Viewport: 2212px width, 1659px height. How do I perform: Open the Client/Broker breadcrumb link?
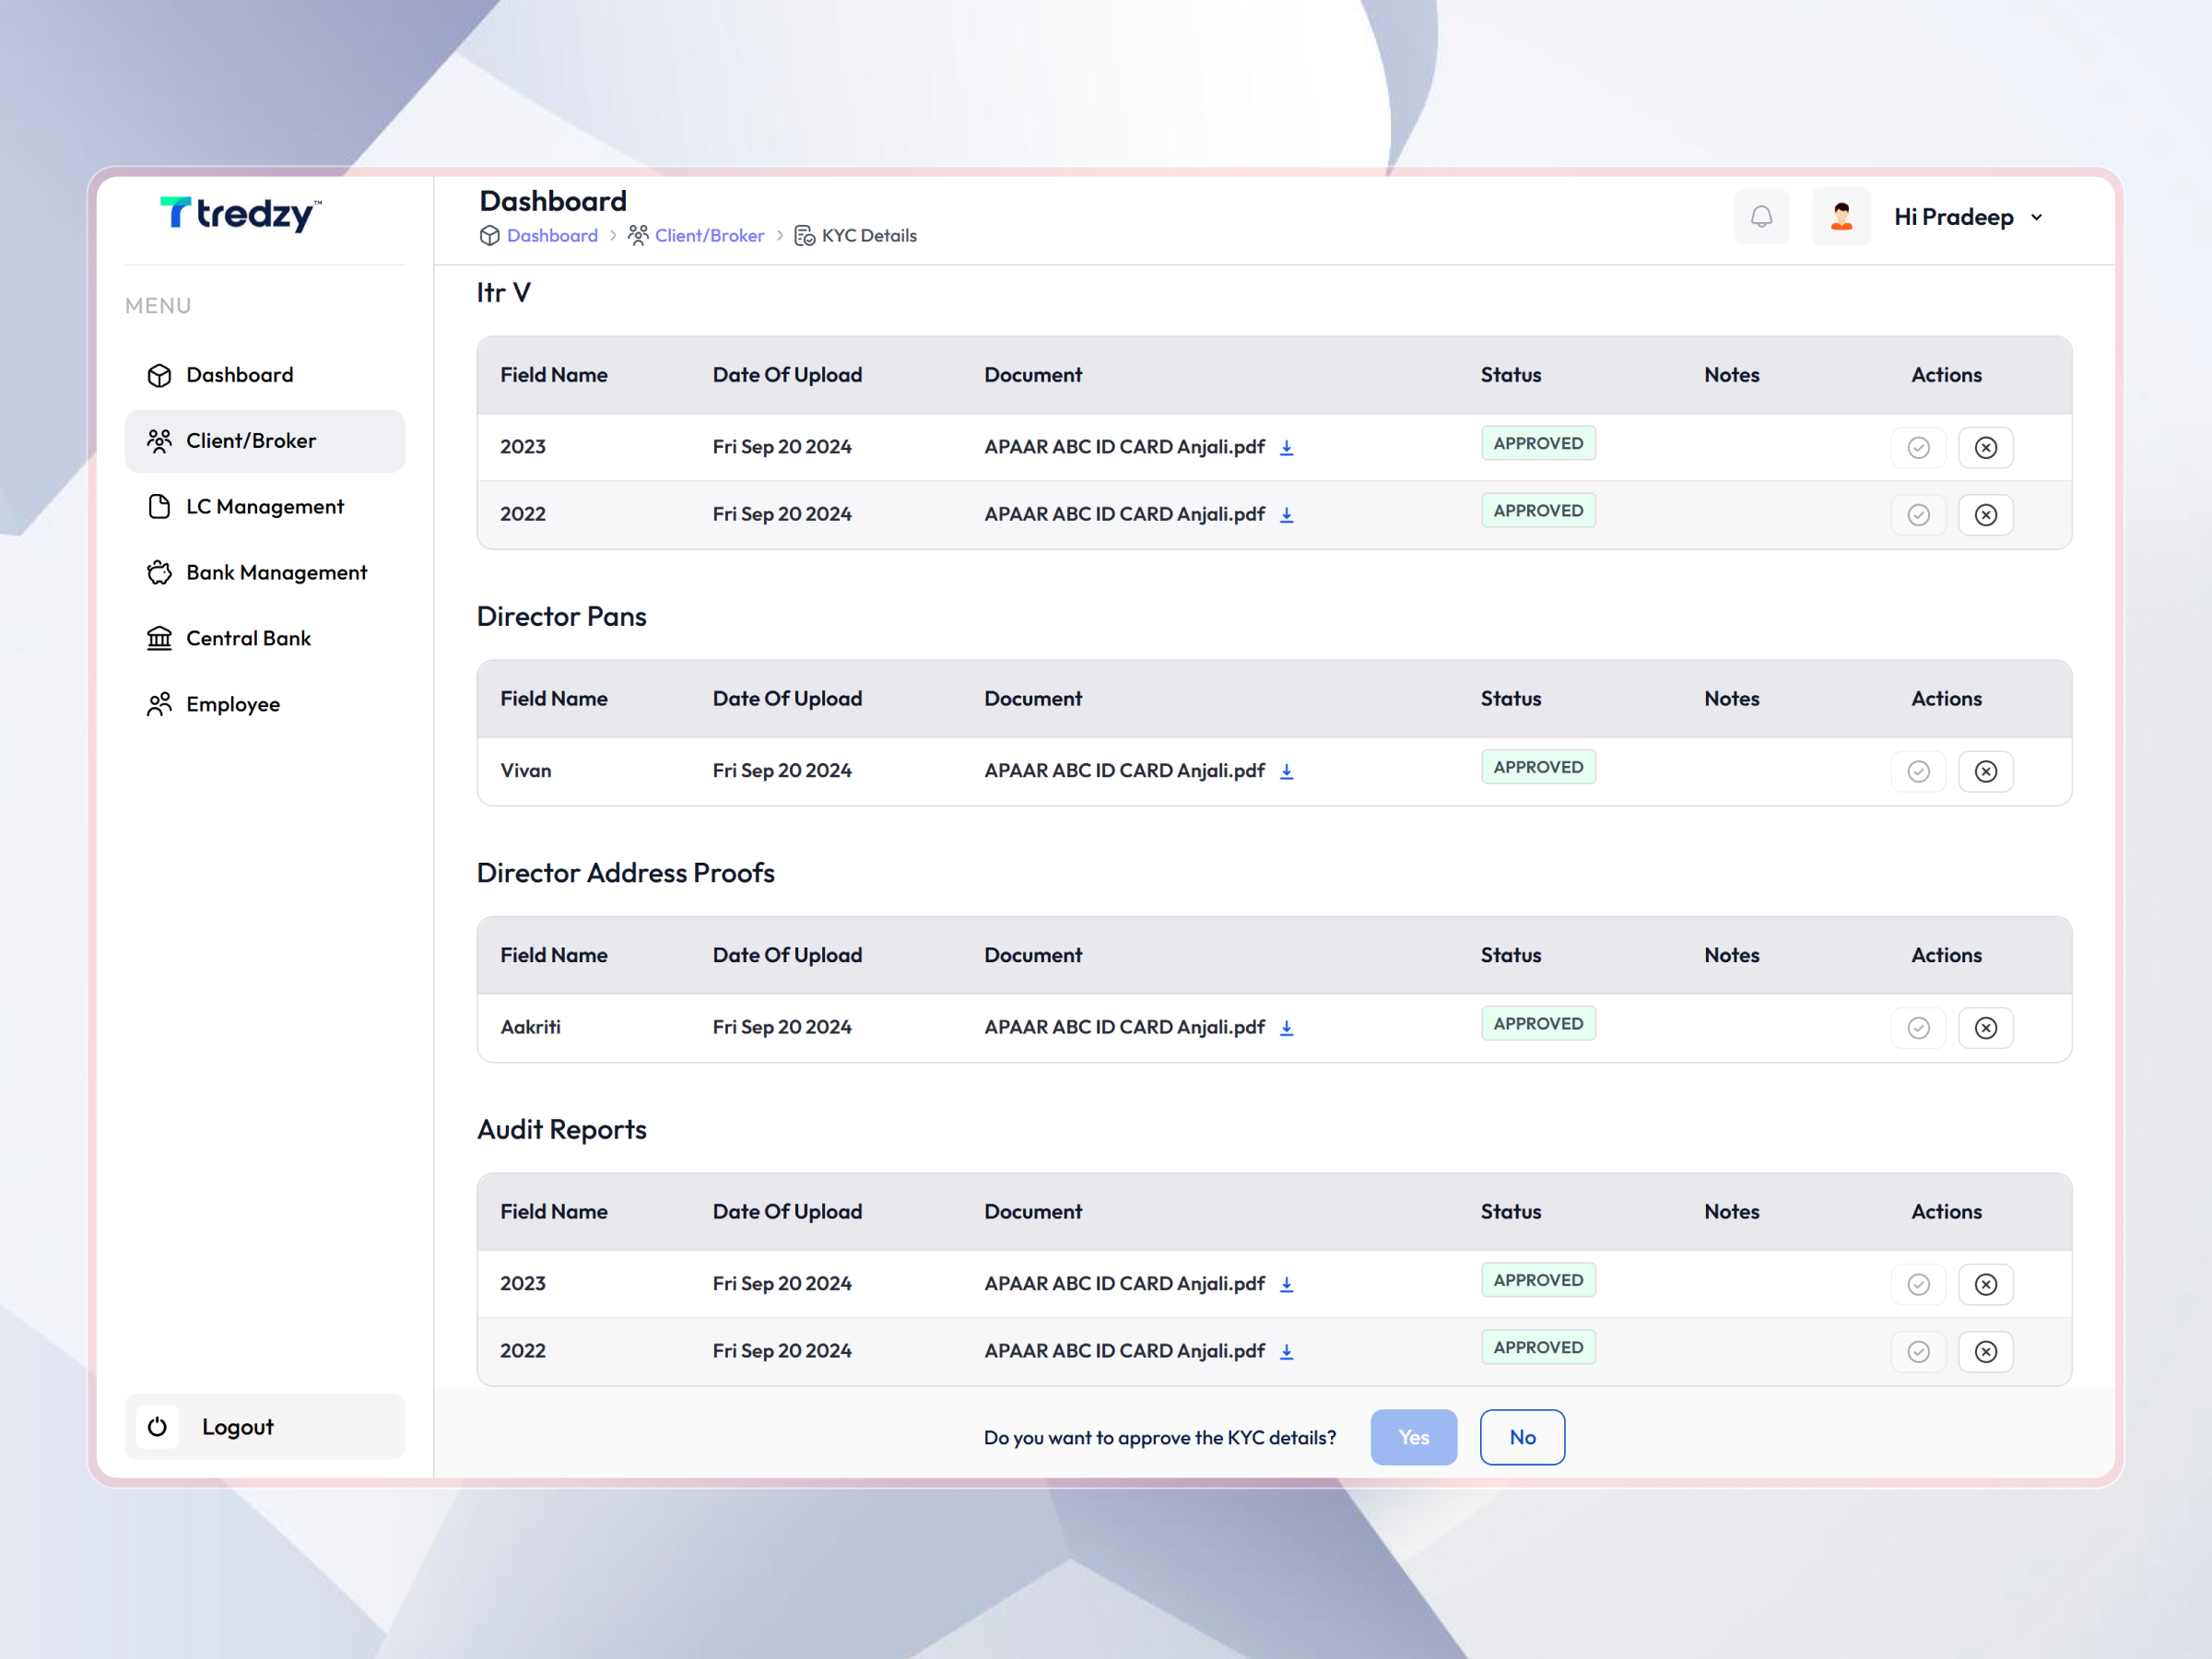[x=709, y=235]
